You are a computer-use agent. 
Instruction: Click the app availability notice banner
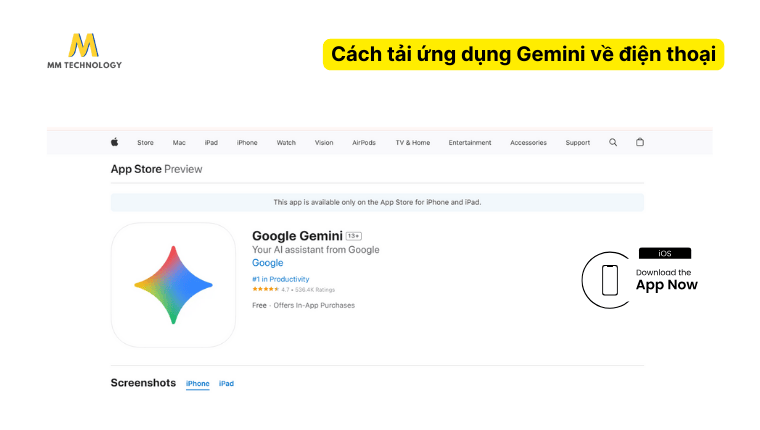click(x=377, y=202)
